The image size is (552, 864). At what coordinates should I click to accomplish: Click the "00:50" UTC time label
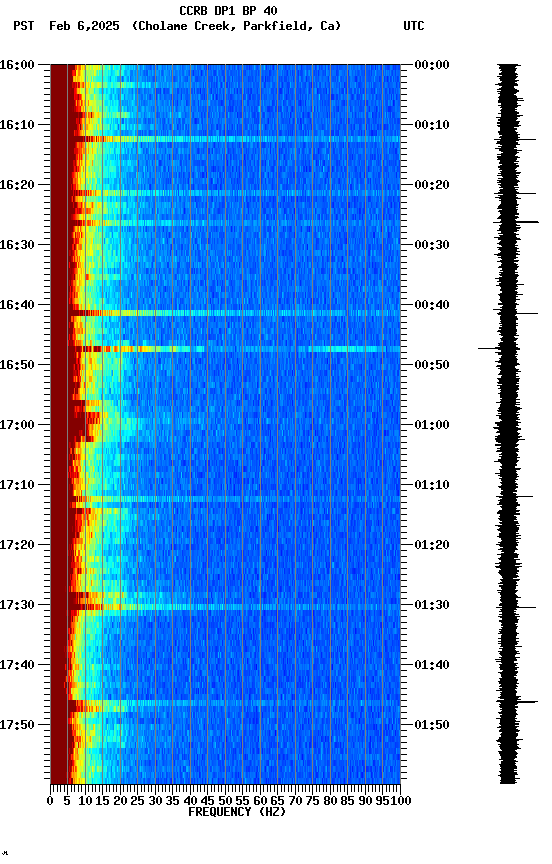pyautogui.click(x=432, y=365)
